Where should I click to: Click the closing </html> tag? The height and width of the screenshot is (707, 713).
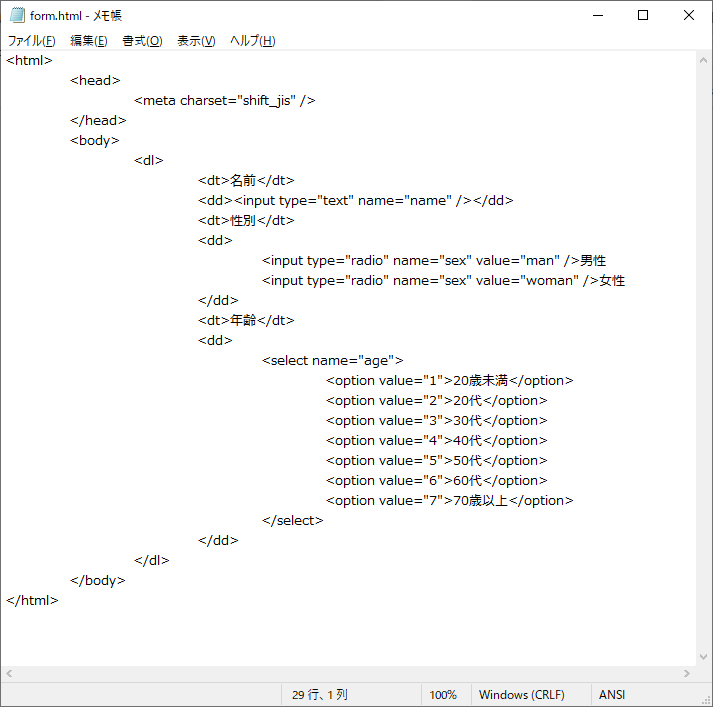32,601
